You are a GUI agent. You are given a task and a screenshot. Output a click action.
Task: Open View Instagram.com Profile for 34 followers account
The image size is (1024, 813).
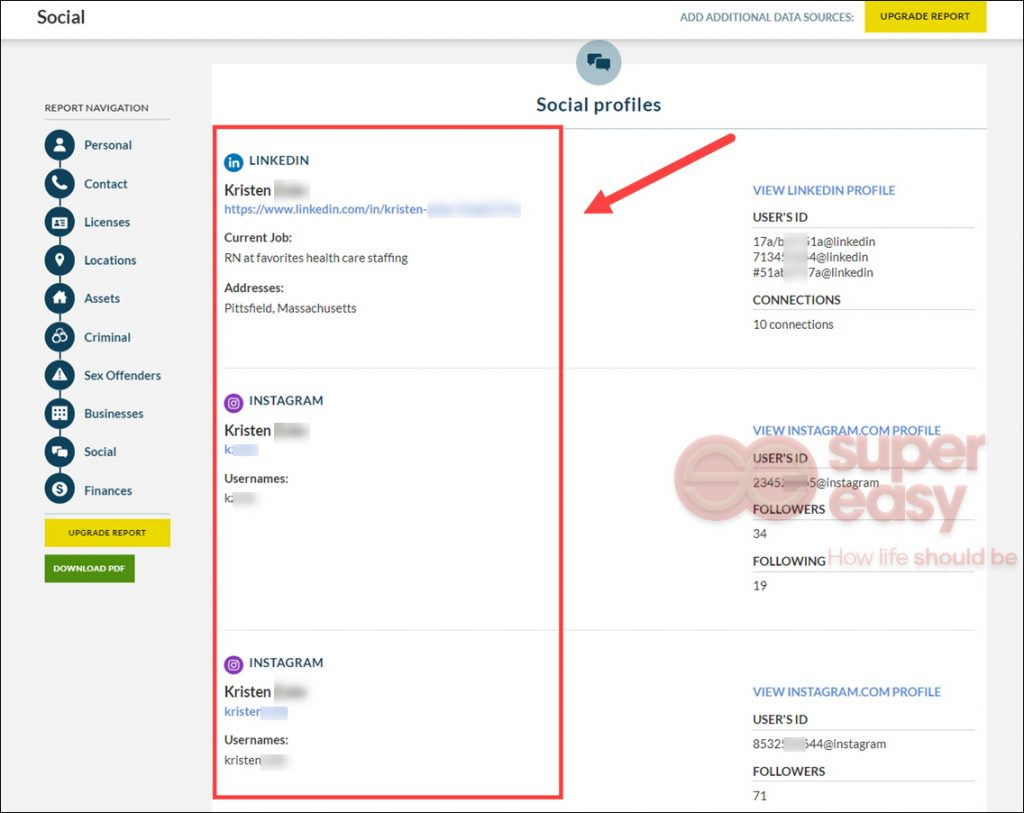[846, 430]
